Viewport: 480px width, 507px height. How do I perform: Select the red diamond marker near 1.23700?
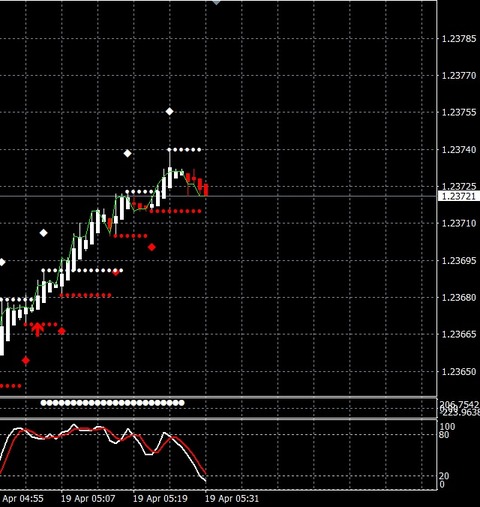152,247
